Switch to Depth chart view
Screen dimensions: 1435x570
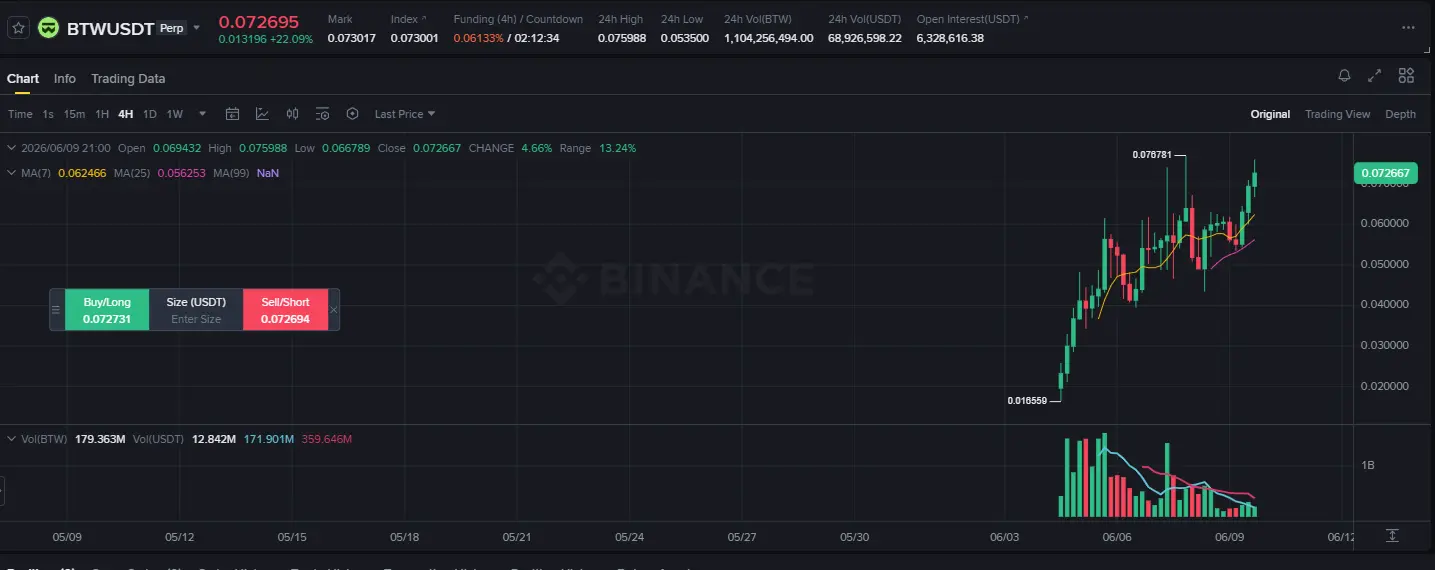pos(1400,114)
